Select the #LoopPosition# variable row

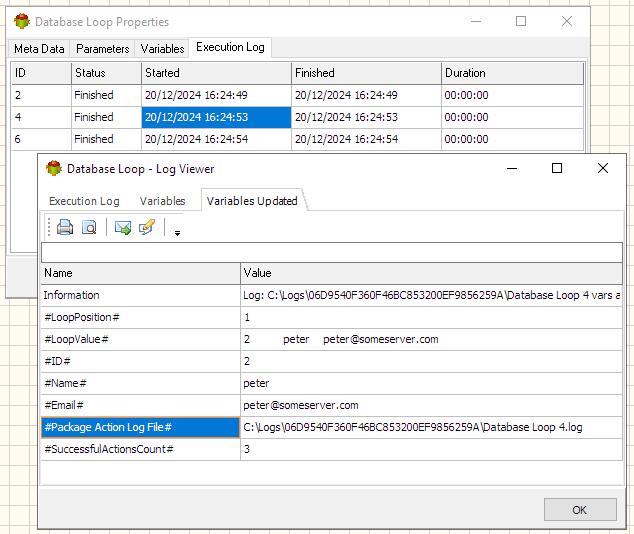(332, 317)
